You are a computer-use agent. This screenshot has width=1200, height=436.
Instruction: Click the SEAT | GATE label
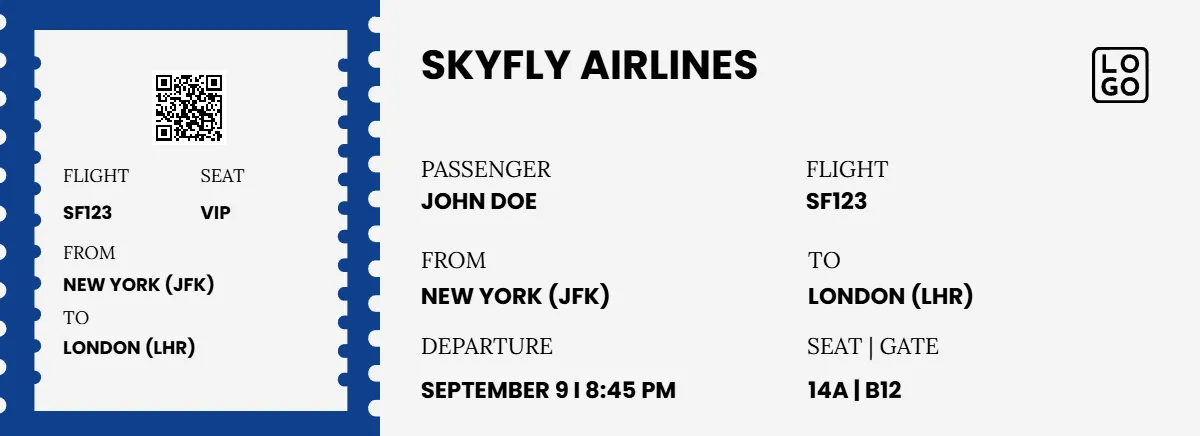[873, 347]
